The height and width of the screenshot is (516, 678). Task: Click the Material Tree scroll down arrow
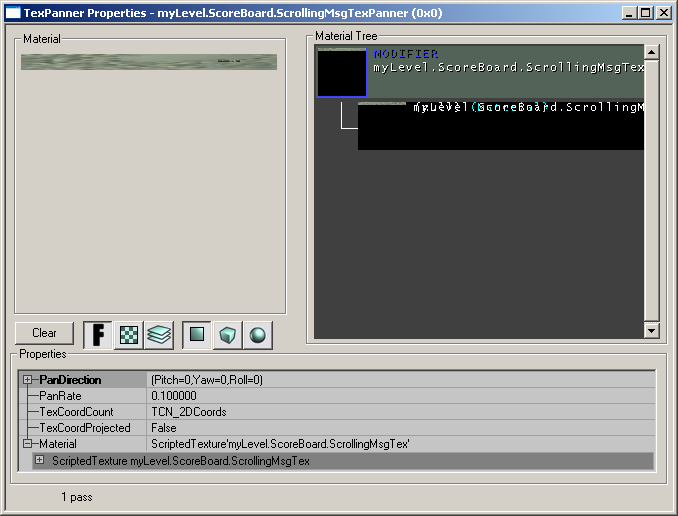651,331
